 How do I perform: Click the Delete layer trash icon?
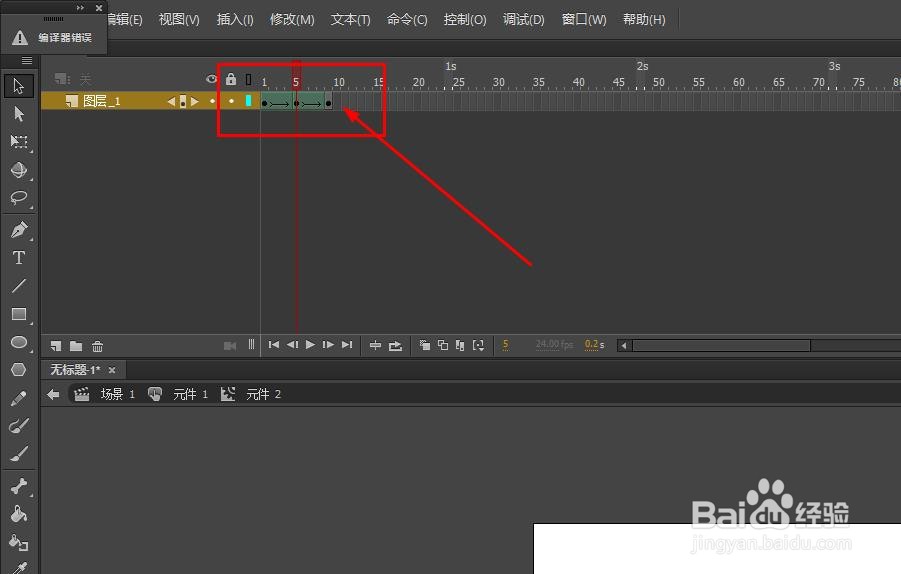point(98,346)
